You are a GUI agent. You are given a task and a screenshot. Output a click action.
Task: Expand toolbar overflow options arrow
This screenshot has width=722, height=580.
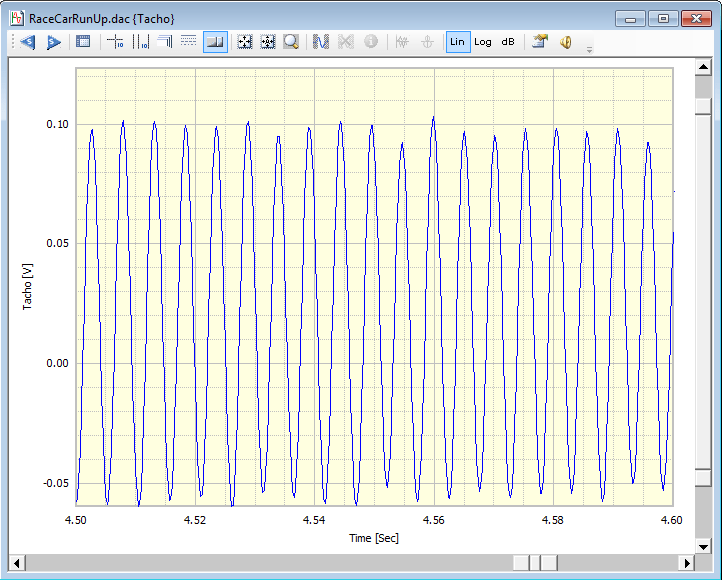pyautogui.click(x=589, y=47)
